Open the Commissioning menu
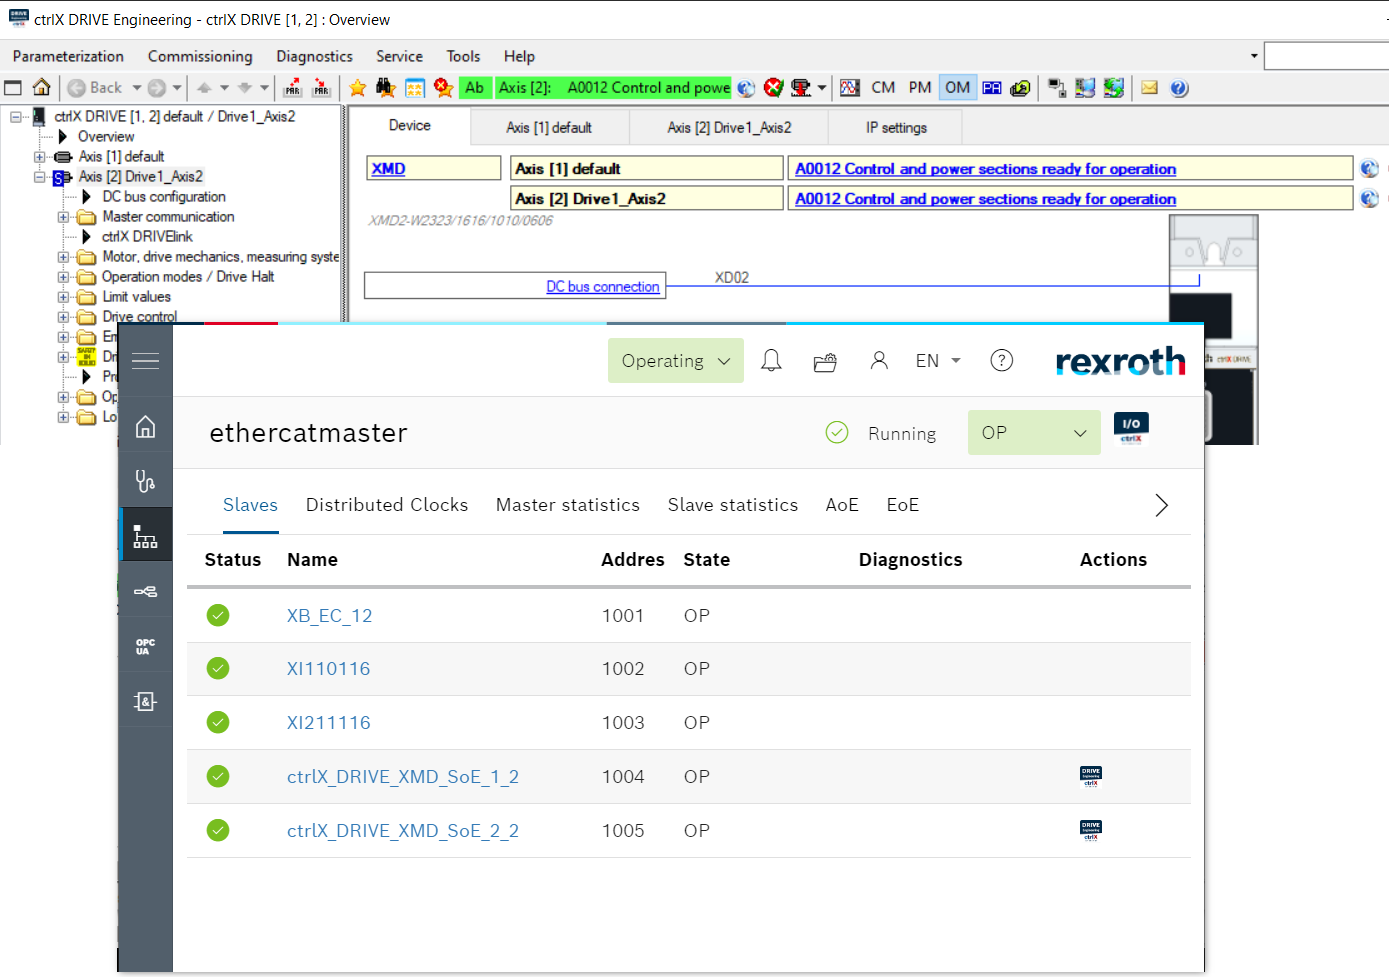The width and height of the screenshot is (1389, 977). tap(200, 57)
